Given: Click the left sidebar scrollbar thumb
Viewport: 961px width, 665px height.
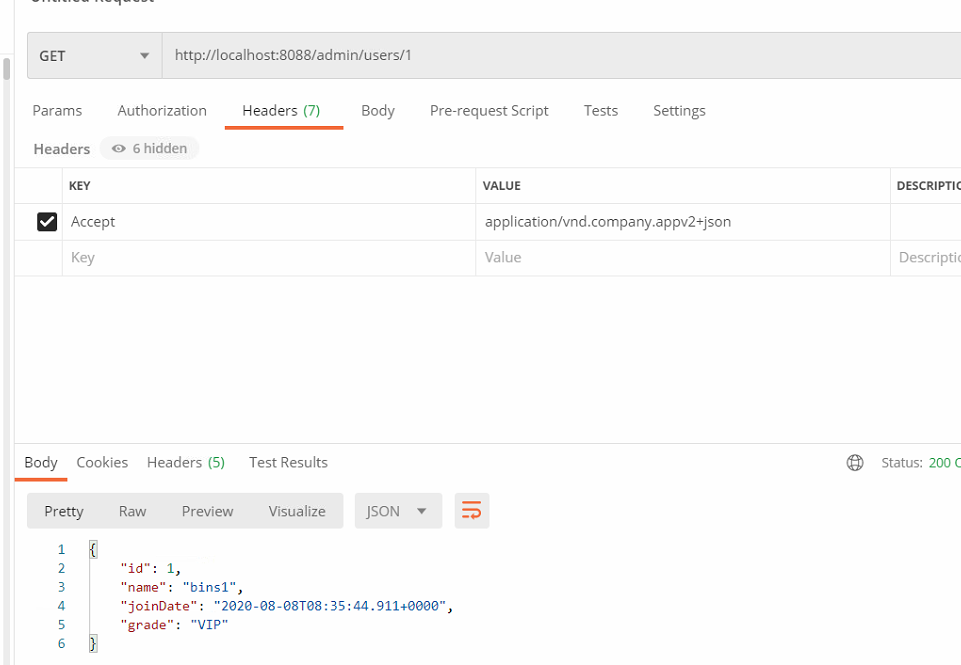Looking at the screenshot, I should coord(7,69).
